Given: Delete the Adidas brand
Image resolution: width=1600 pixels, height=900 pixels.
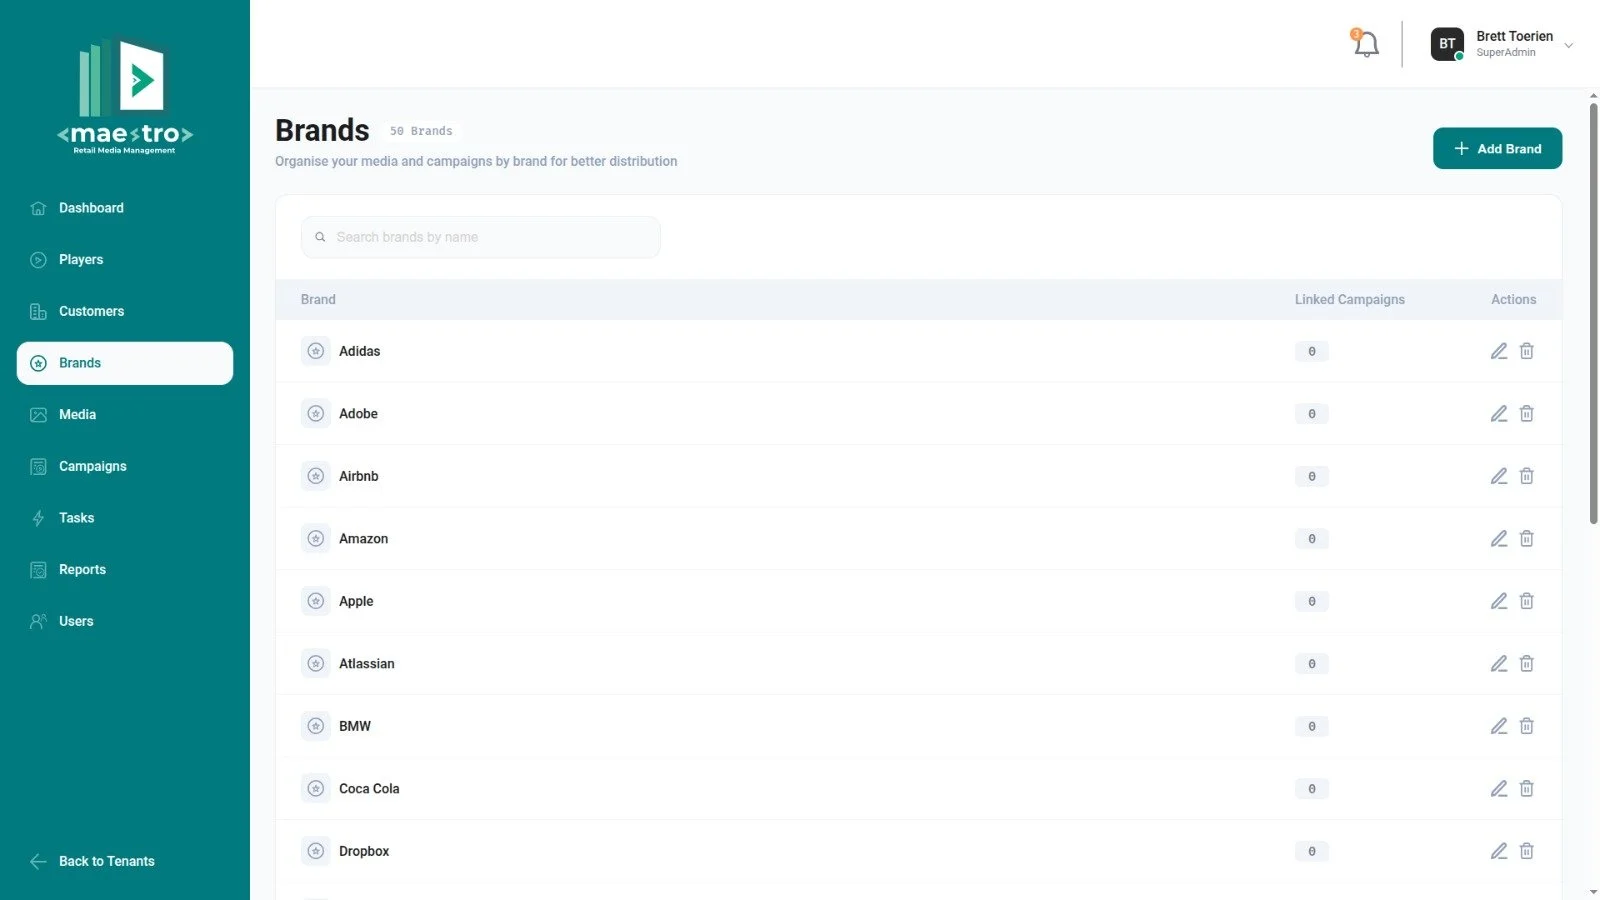Looking at the screenshot, I should point(1527,351).
